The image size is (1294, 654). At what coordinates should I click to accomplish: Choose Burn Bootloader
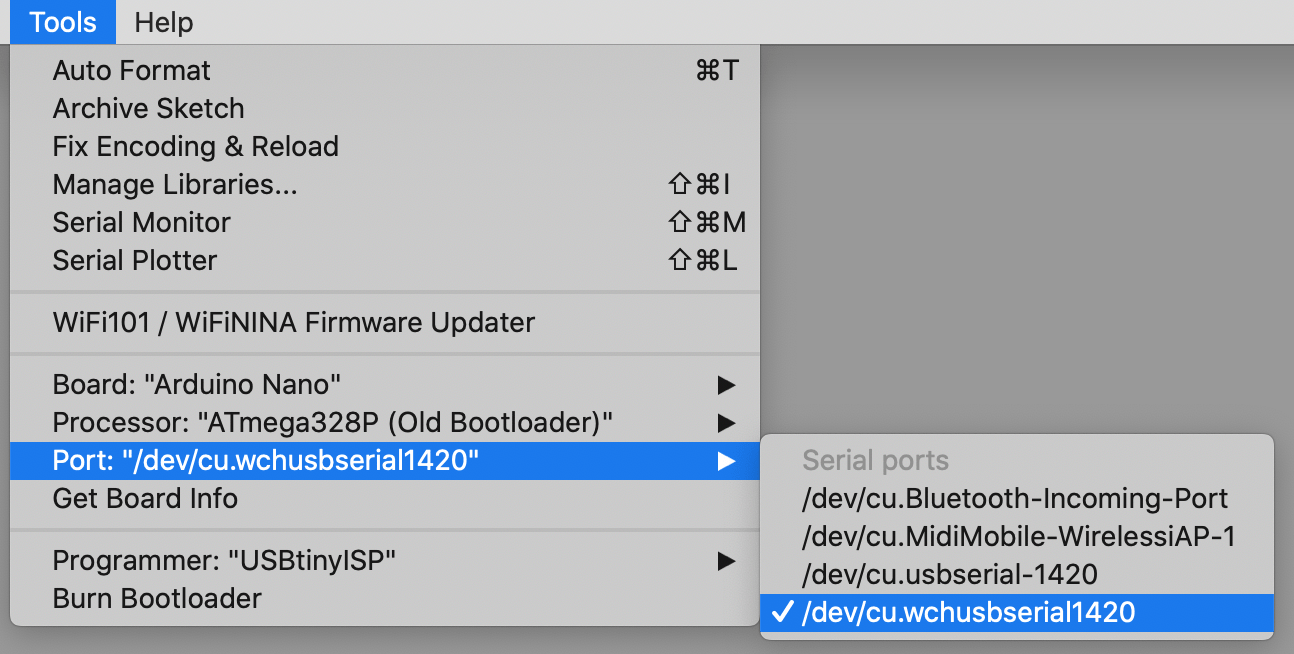coord(385,599)
